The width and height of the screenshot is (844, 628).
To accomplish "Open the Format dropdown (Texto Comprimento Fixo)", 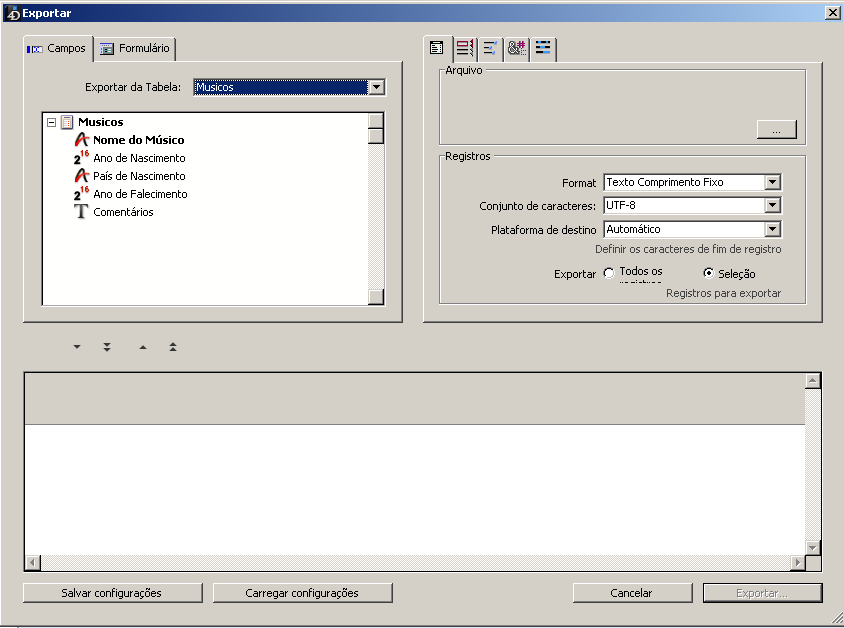I will [x=772, y=183].
